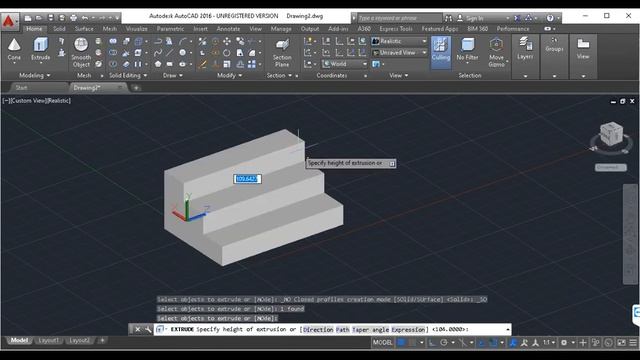Expand the Modify panel
Viewport: 640px width, 360px height.
(229, 76)
